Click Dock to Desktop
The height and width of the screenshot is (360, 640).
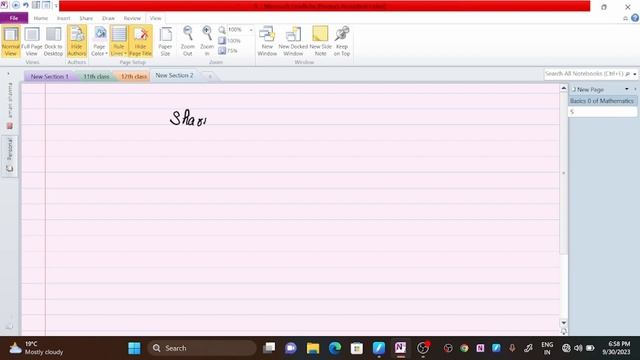tap(53, 41)
